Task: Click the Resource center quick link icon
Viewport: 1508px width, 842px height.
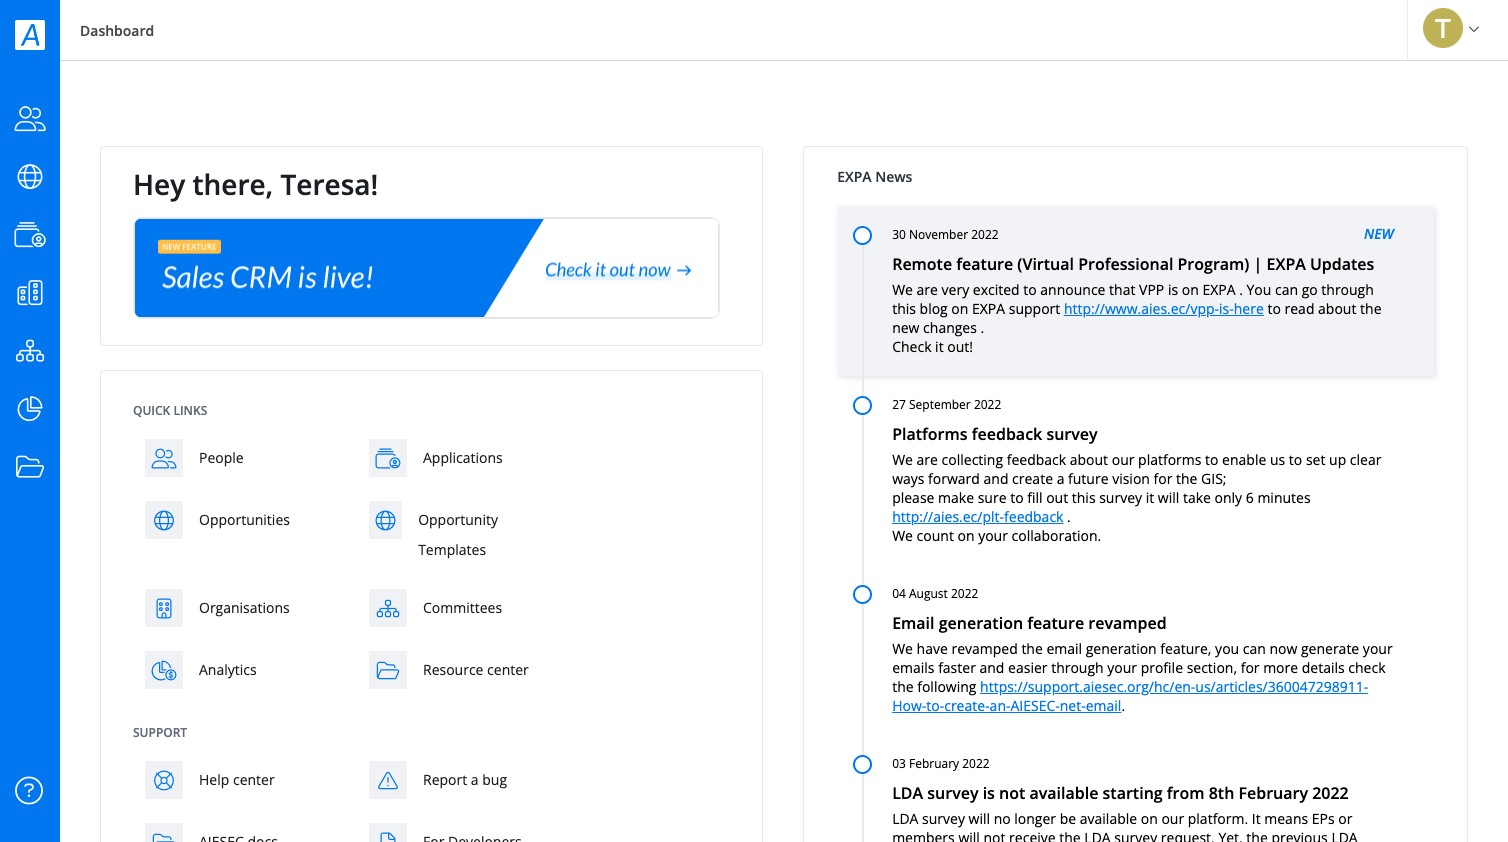Action: click(388, 670)
